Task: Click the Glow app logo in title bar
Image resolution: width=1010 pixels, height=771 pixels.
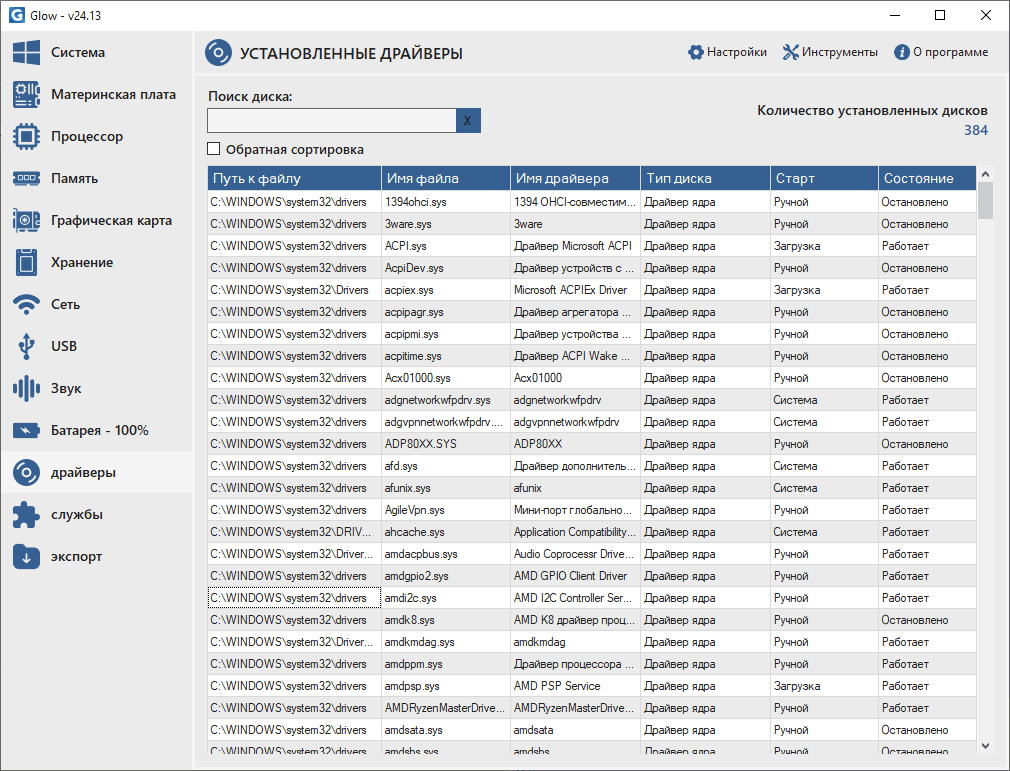Action: pyautogui.click(x=17, y=15)
